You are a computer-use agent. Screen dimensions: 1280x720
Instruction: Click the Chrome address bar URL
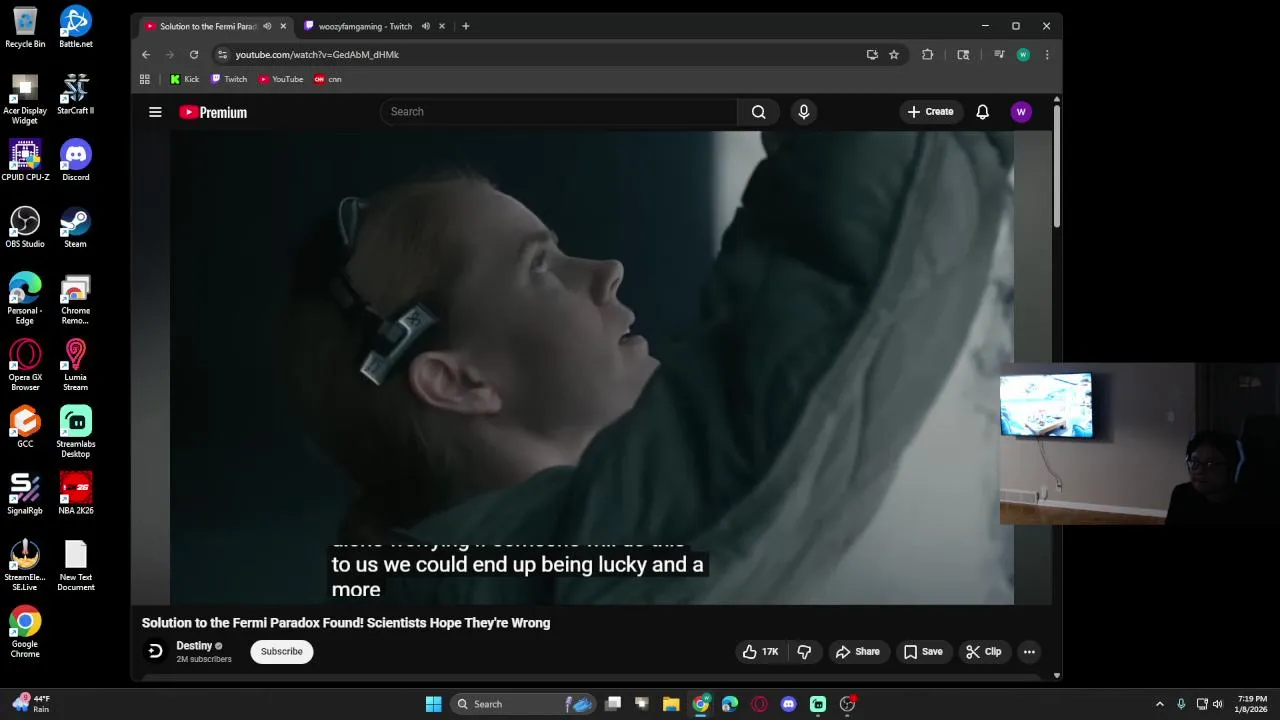tap(317, 55)
